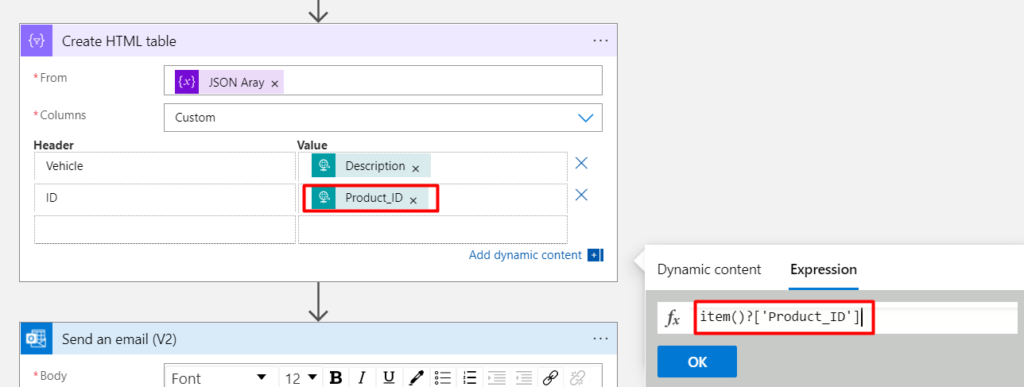Screen dimensions: 1024x387
Task: Insert a bulleted list
Action: click(443, 378)
